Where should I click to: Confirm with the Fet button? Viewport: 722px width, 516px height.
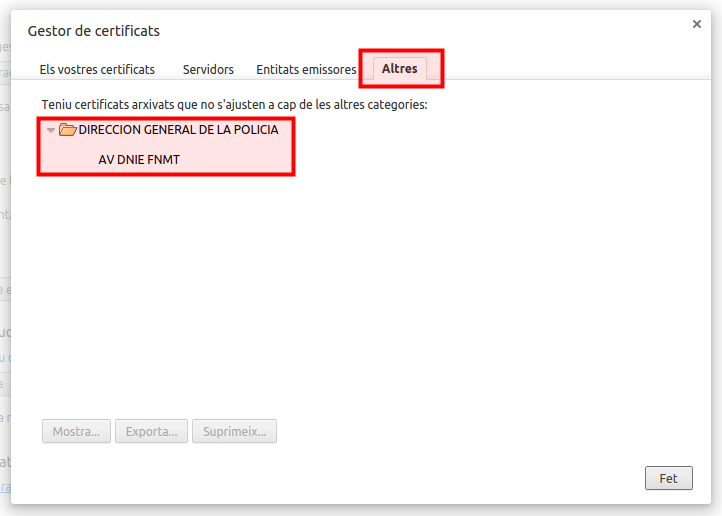(x=668, y=478)
